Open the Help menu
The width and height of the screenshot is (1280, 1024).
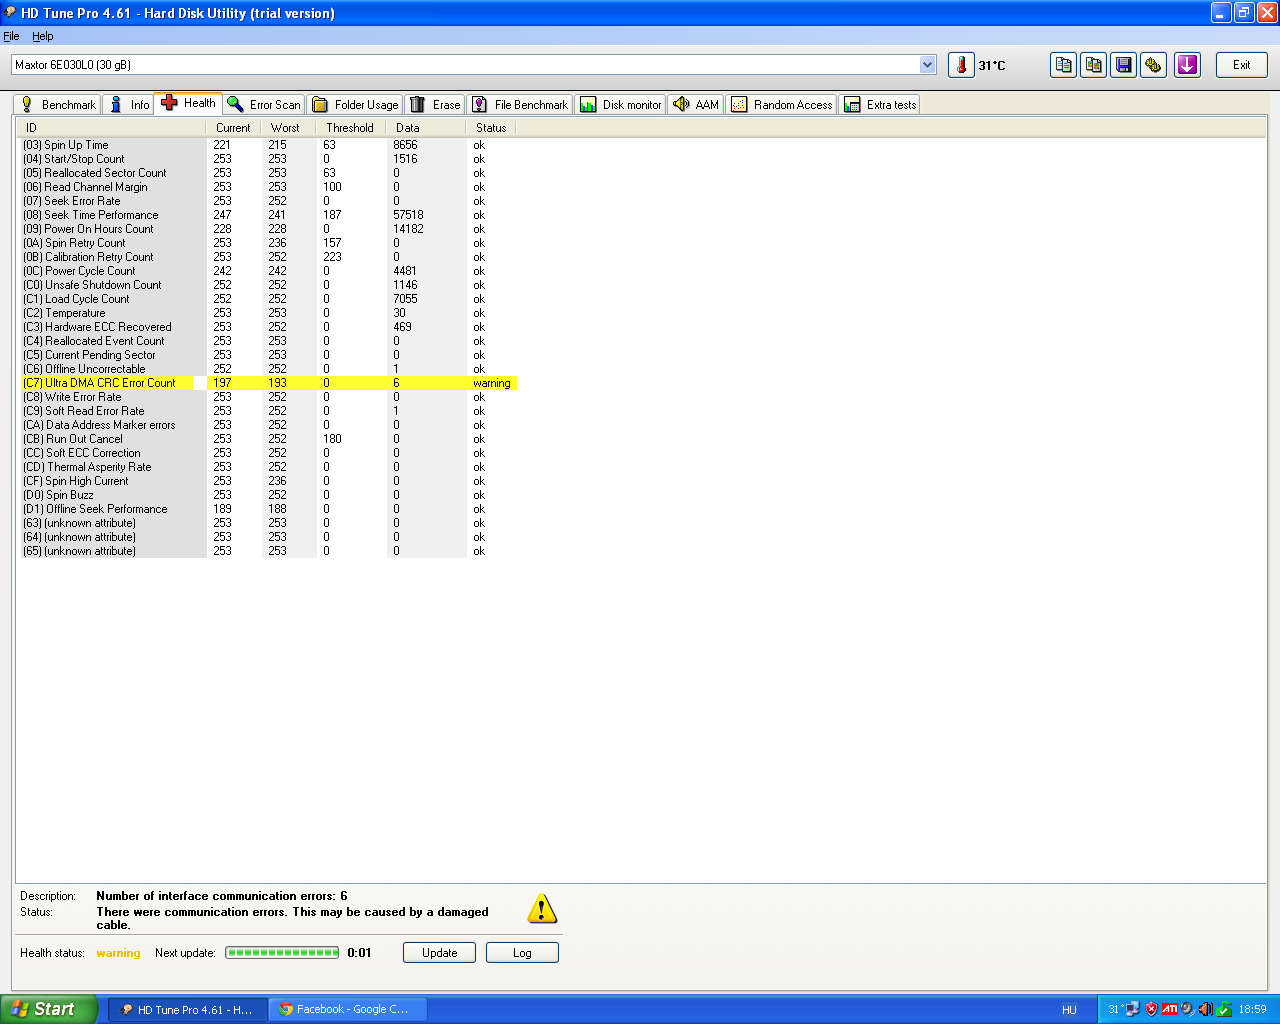[43, 36]
